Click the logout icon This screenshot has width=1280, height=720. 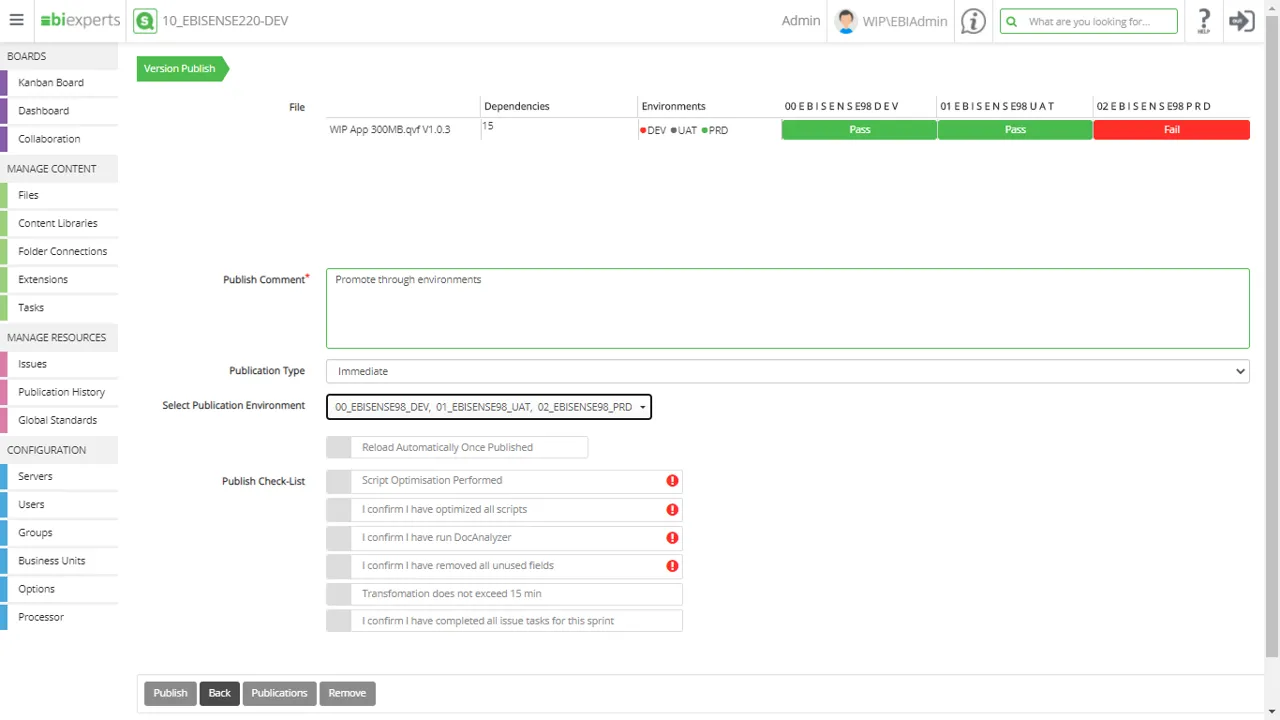point(1242,21)
